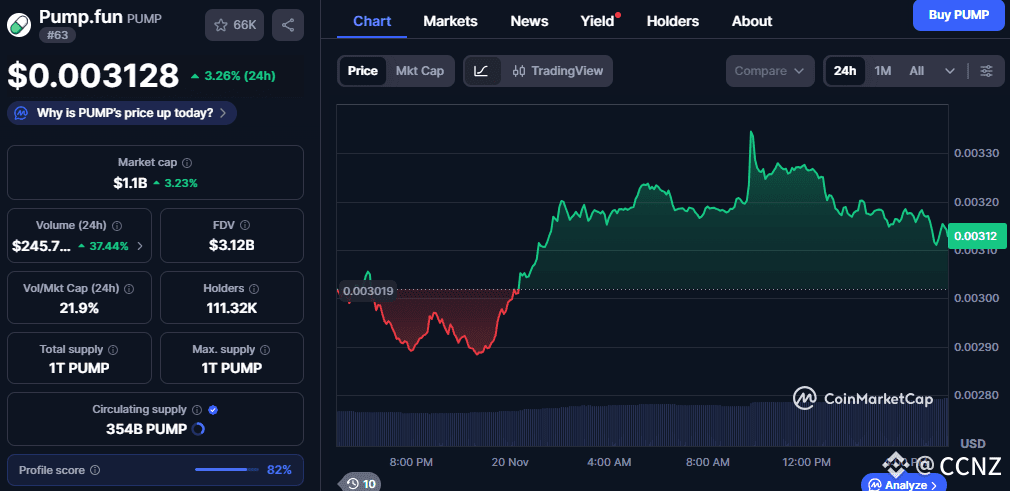The width and height of the screenshot is (1010, 491).
Task: Click Market cap info icon
Action: pos(187,162)
